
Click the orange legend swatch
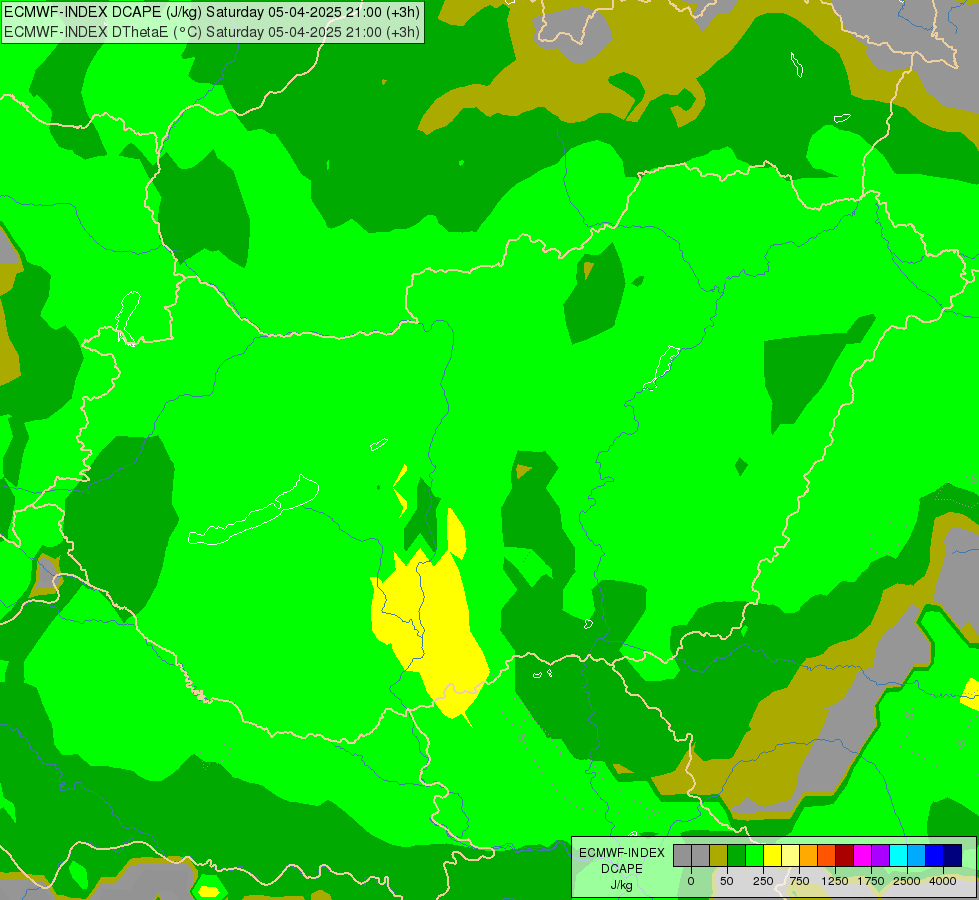coord(809,856)
